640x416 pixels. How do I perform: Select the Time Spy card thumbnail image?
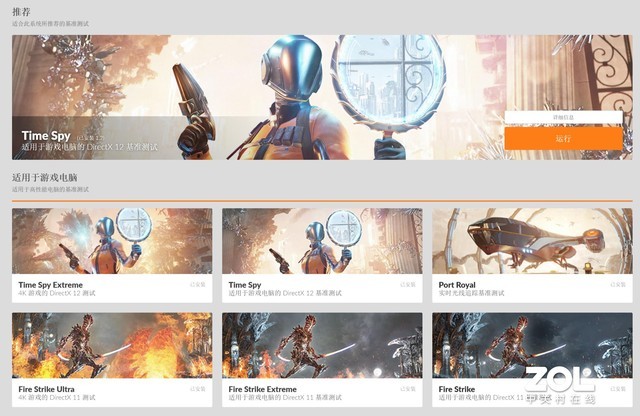tap(322, 241)
